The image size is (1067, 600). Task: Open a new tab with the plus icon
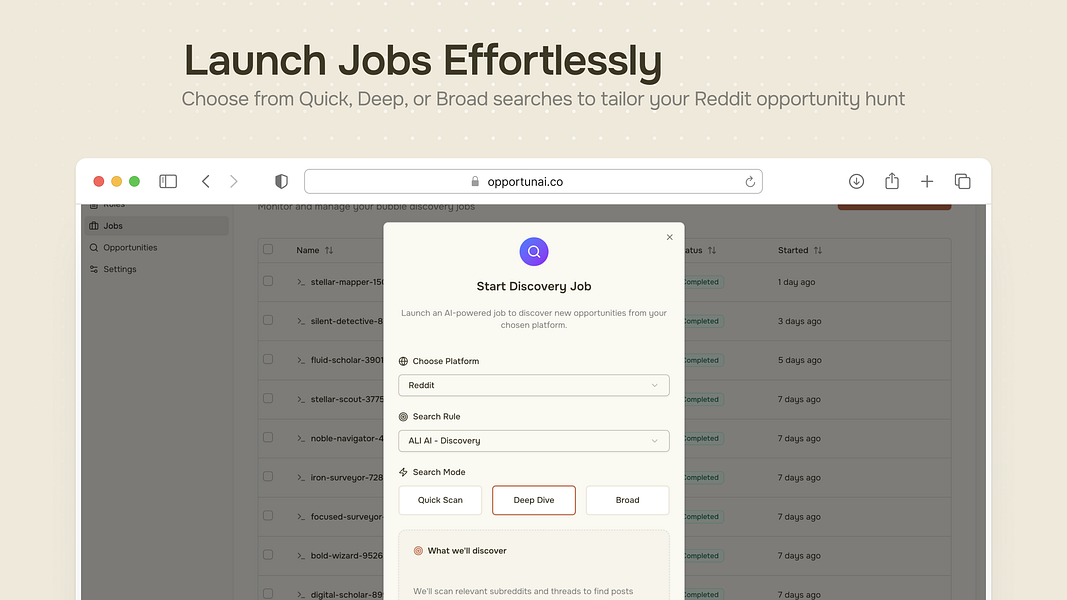click(x=927, y=181)
